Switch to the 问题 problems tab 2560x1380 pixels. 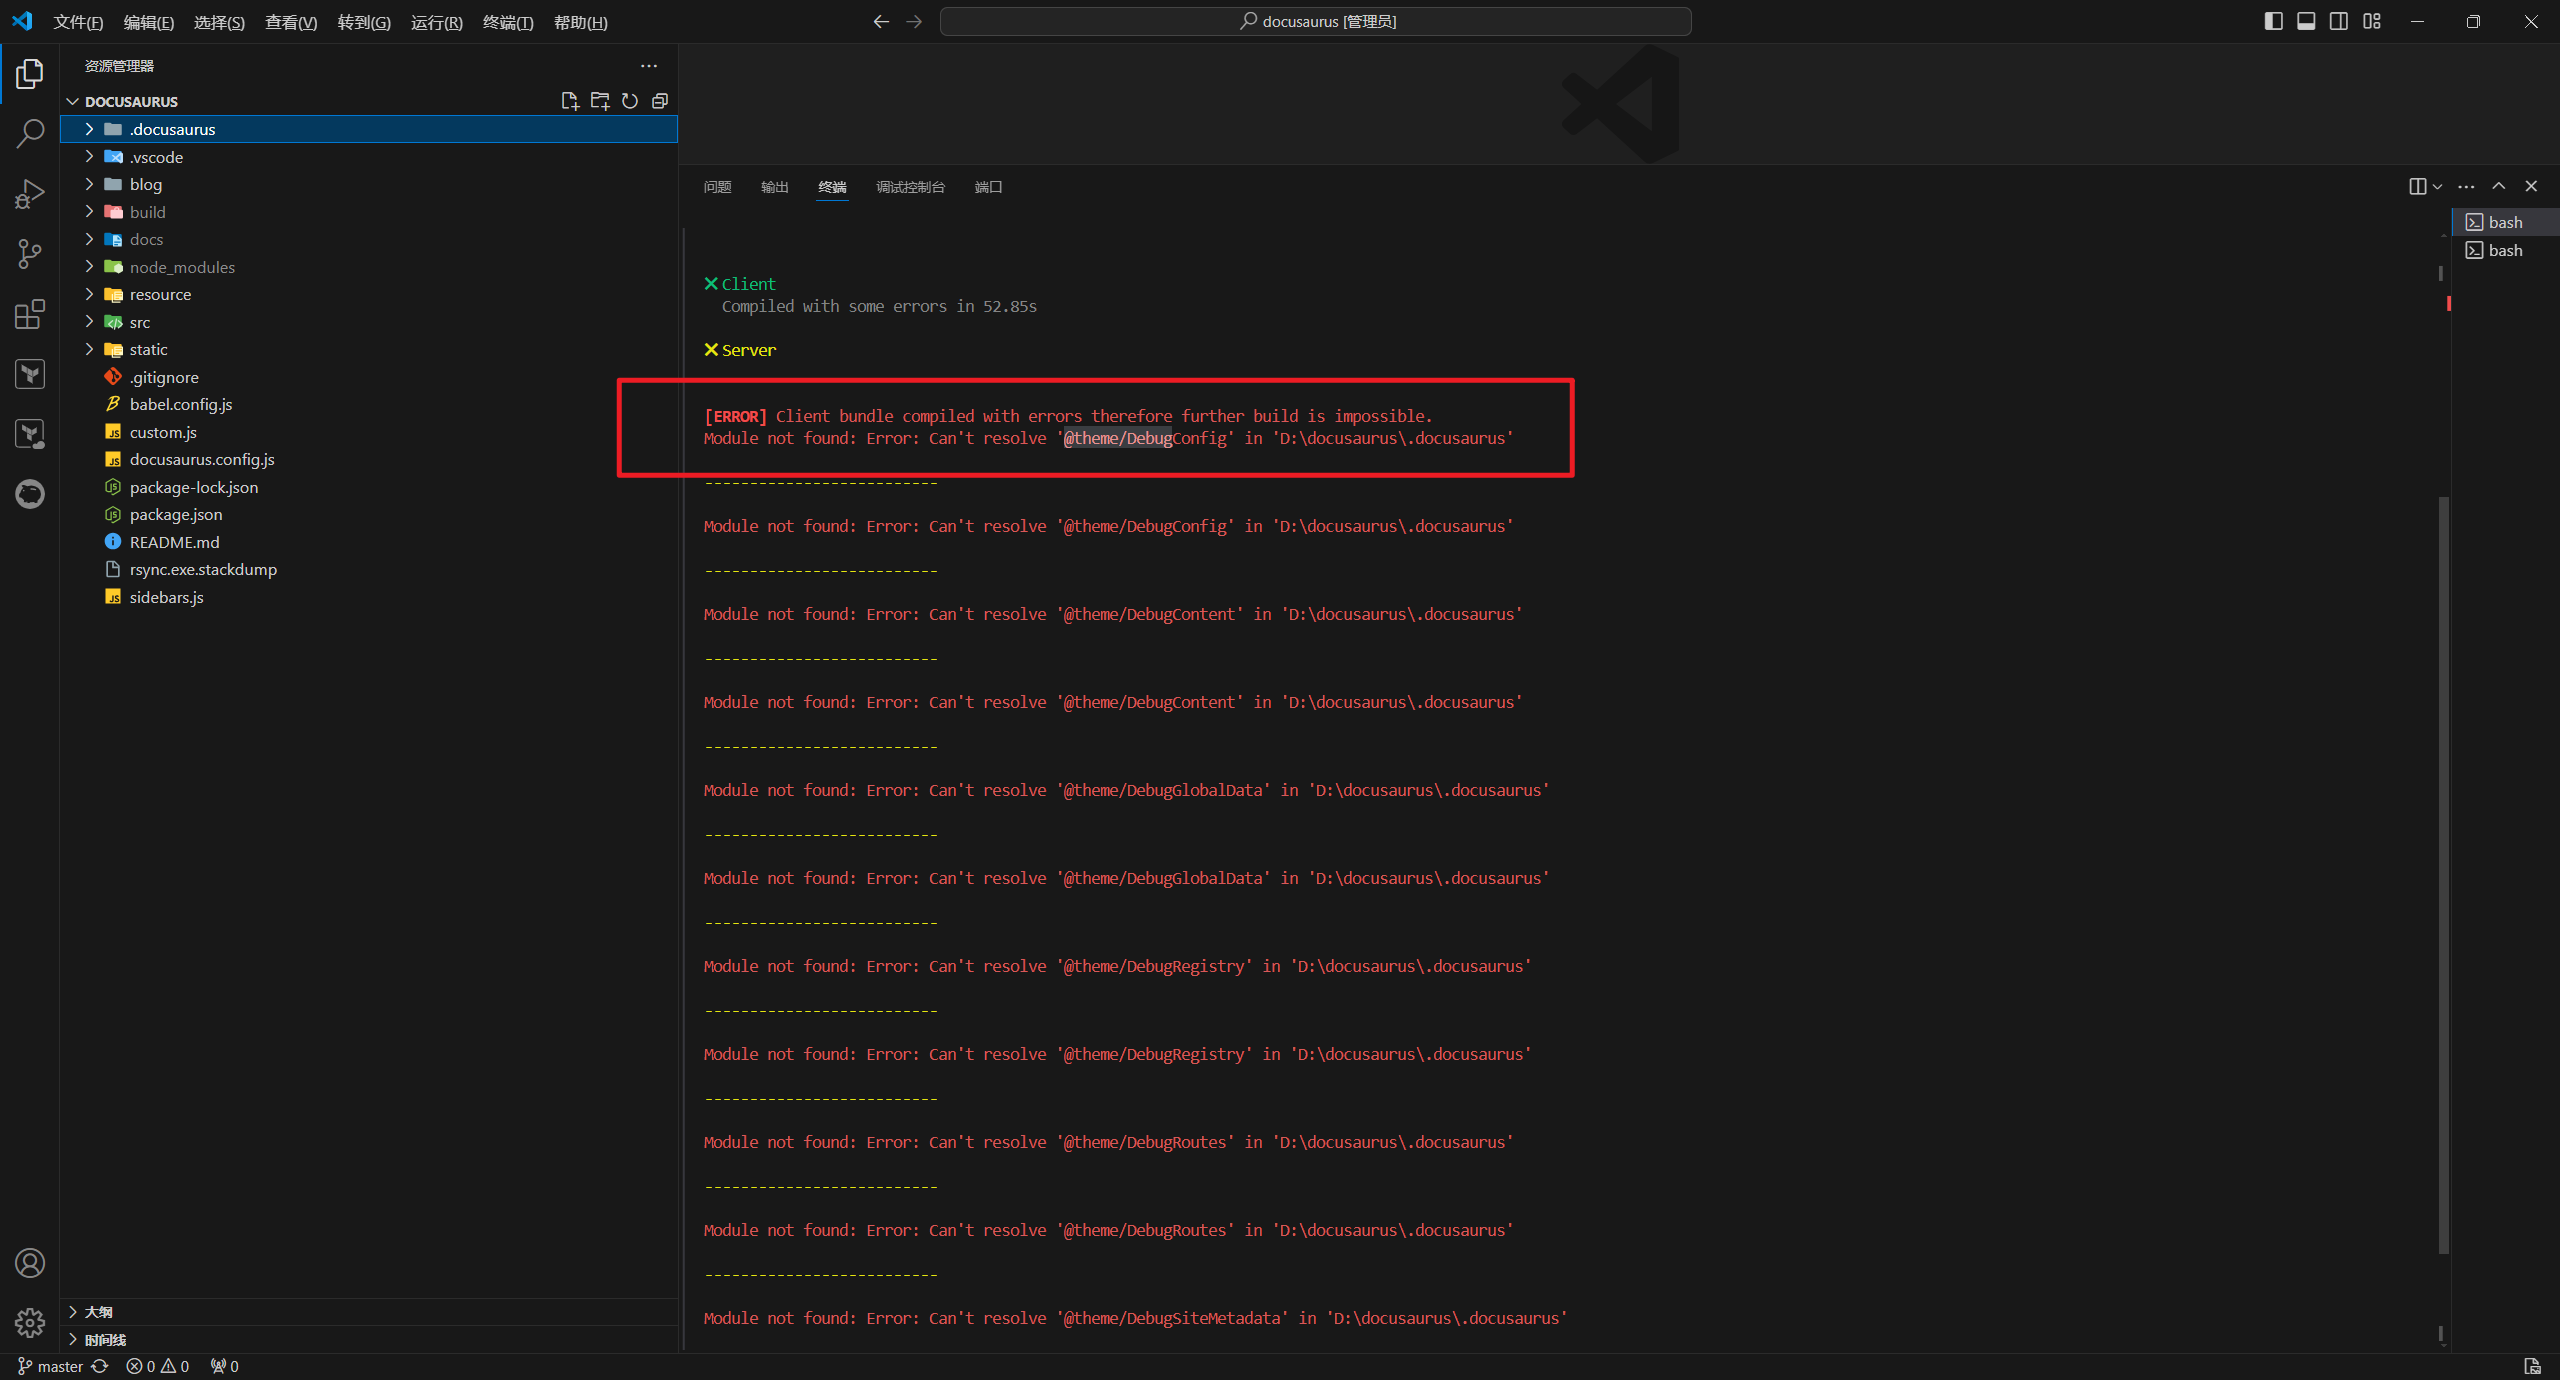(717, 187)
